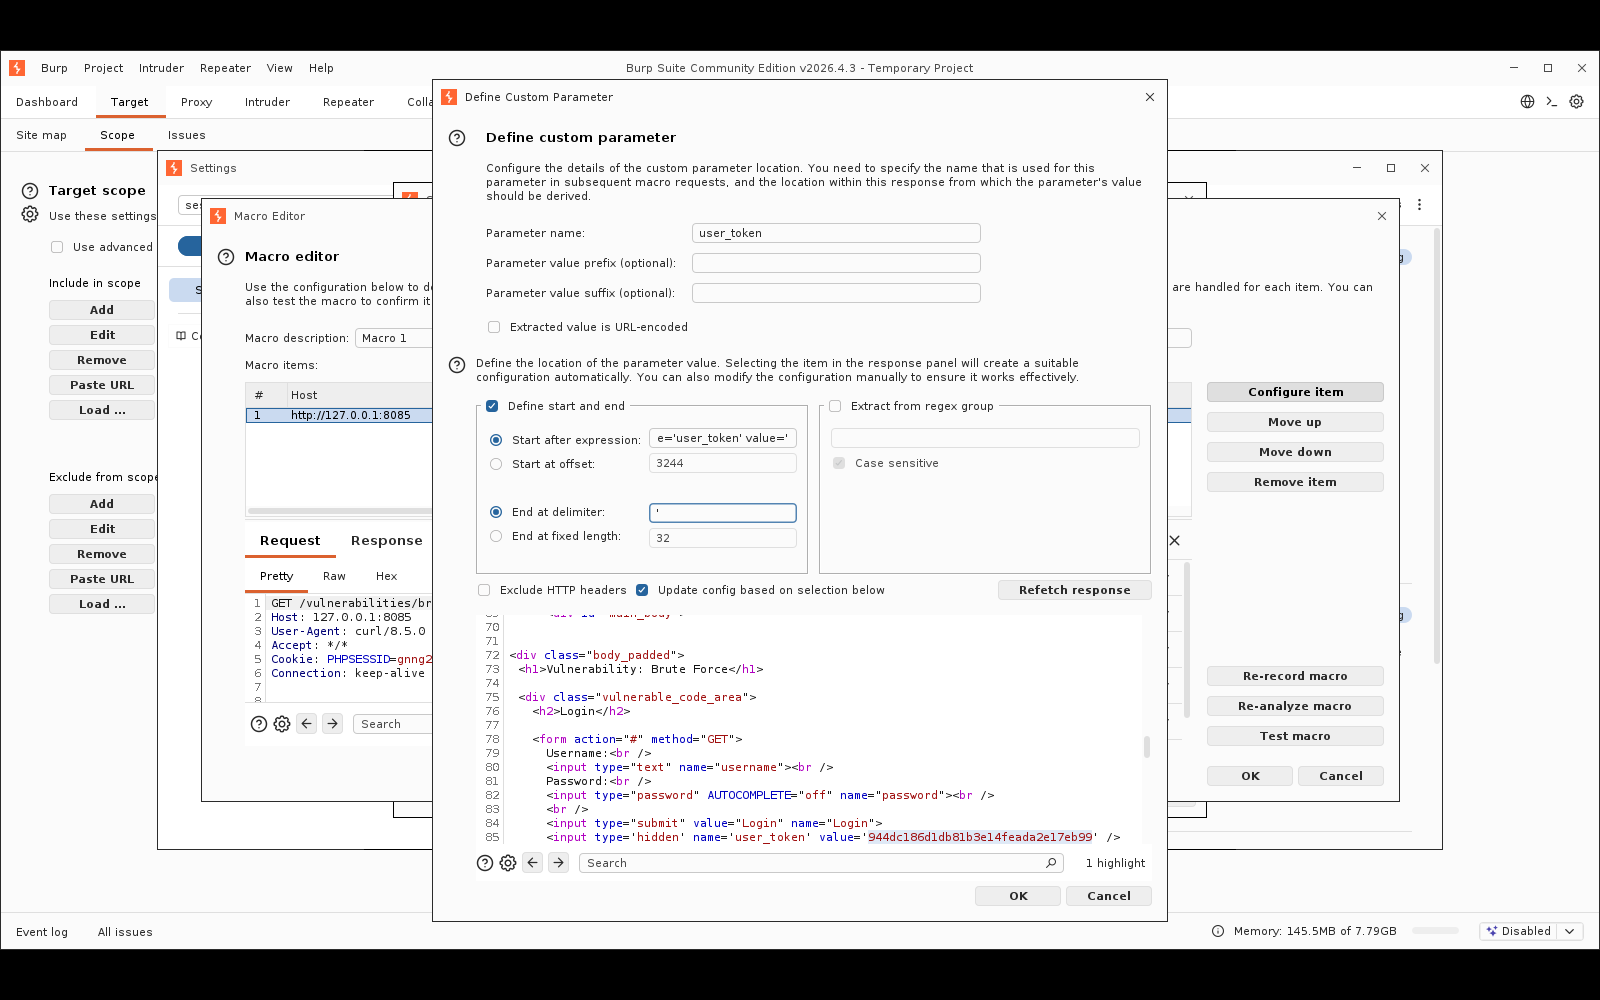Select the Start after expression radio button

pyautogui.click(x=496, y=440)
